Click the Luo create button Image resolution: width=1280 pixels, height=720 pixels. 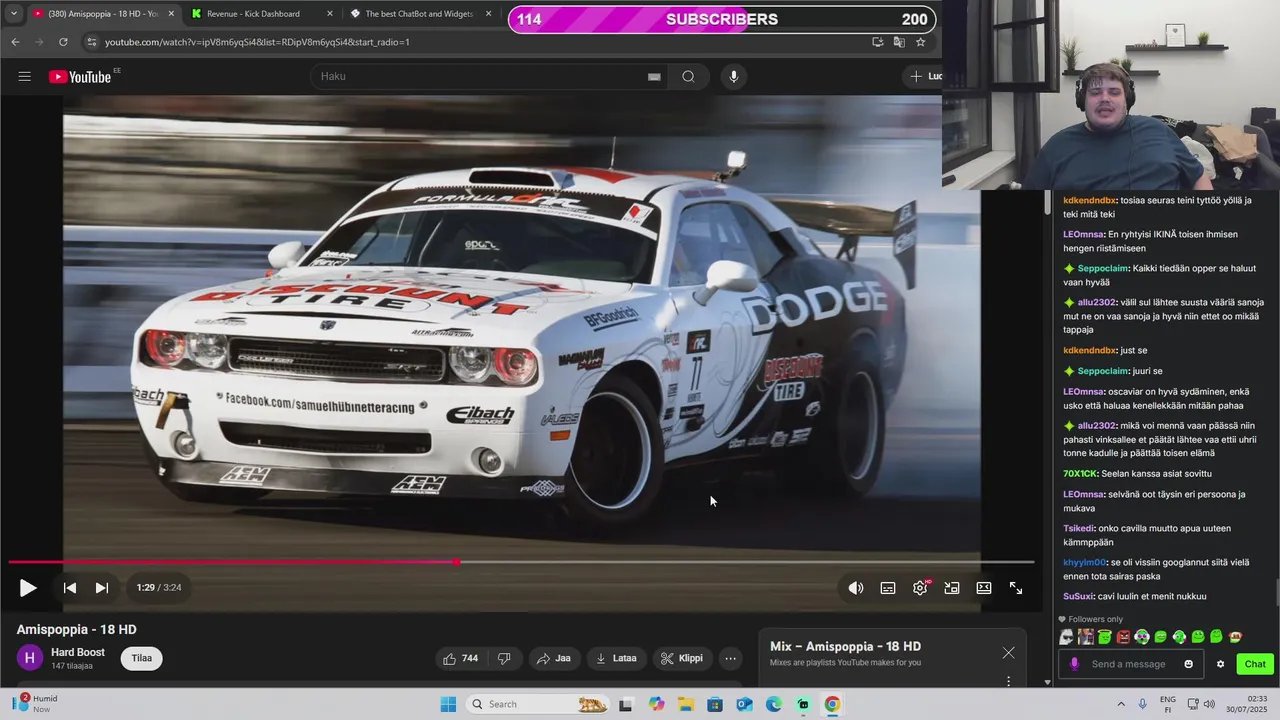[x=923, y=77]
